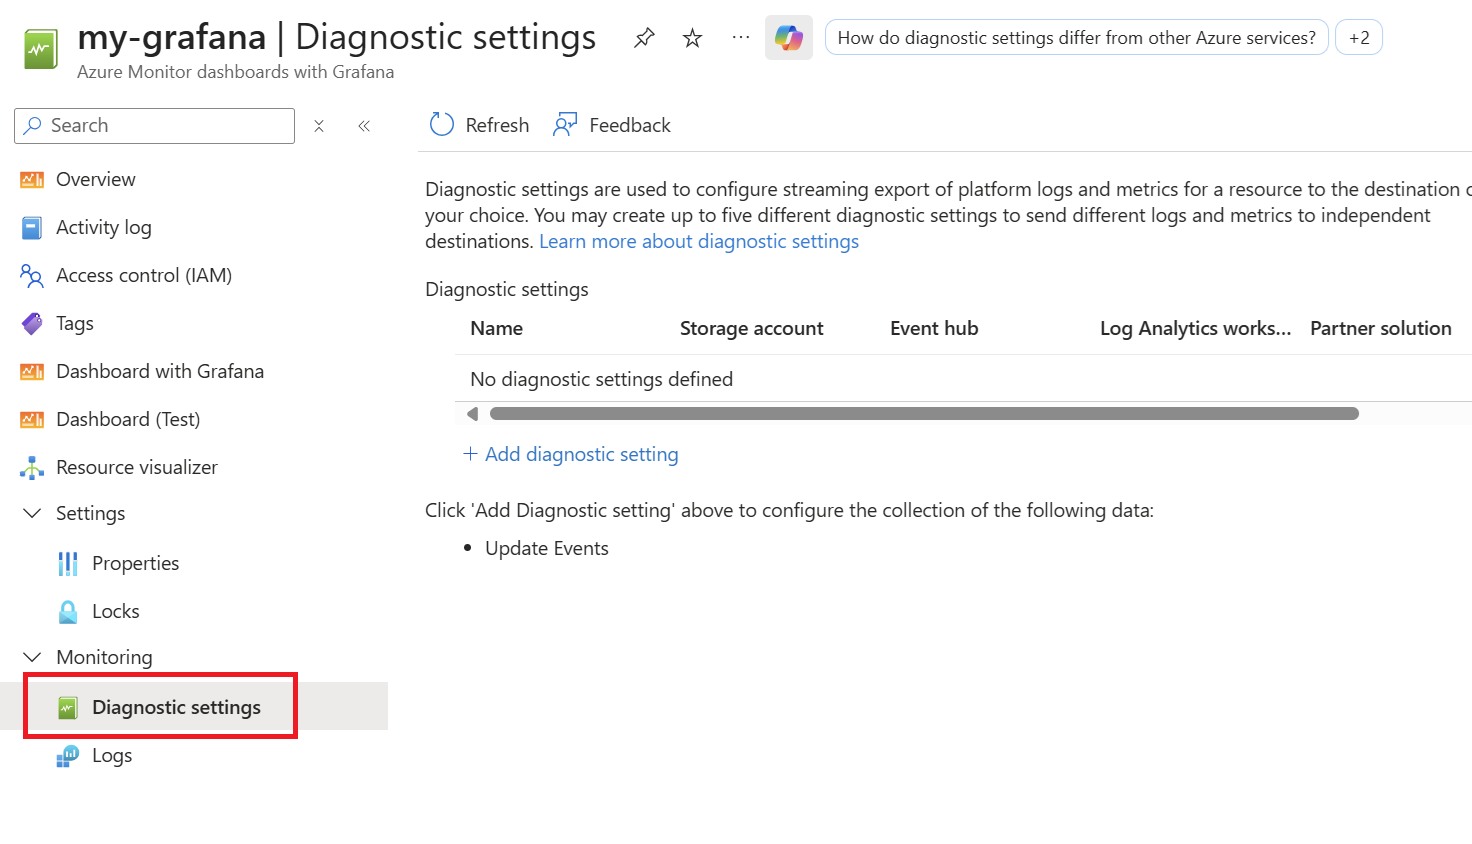Click the Refresh toolbar button
The height and width of the screenshot is (844, 1472).
[x=480, y=125]
